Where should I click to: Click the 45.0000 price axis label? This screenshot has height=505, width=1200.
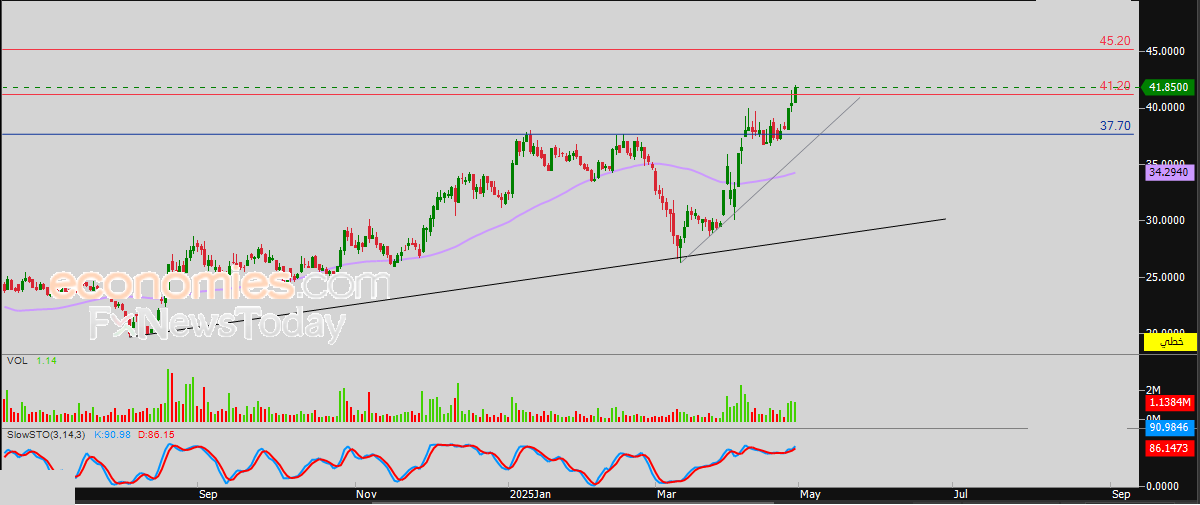pos(1166,51)
